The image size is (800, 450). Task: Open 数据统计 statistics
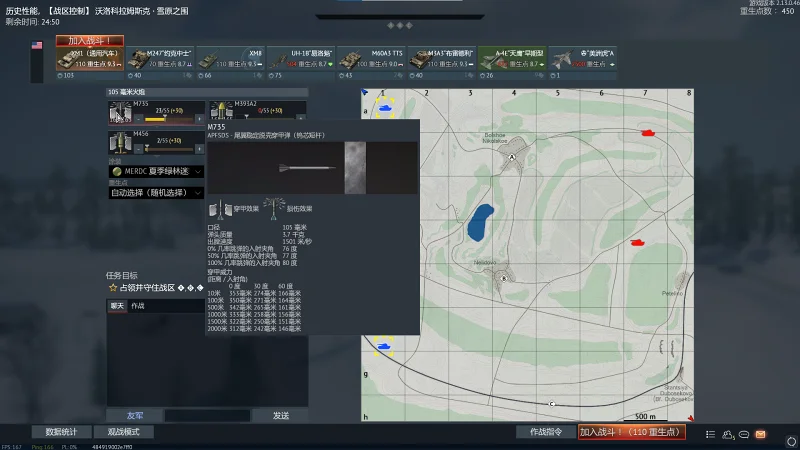[x=61, y=432]
